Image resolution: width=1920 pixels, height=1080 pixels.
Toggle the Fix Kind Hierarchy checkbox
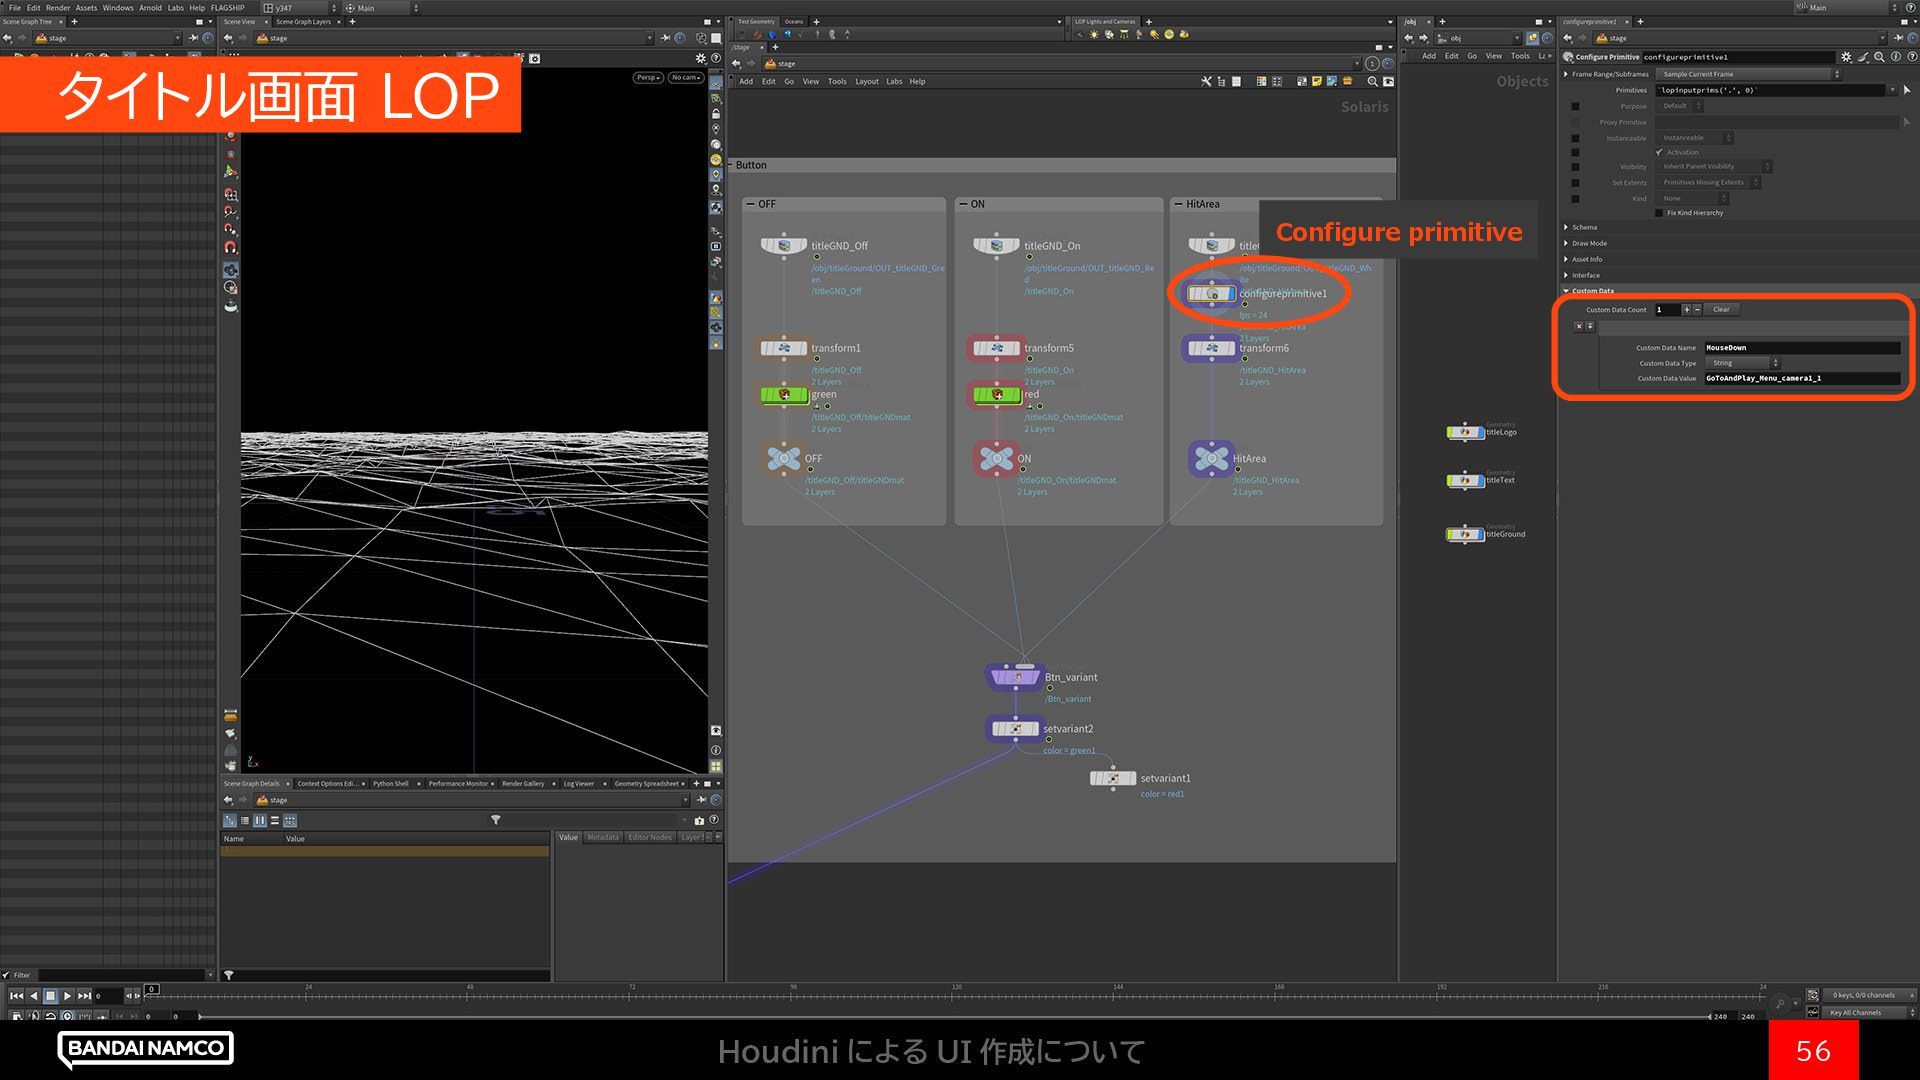point(1660,213)
